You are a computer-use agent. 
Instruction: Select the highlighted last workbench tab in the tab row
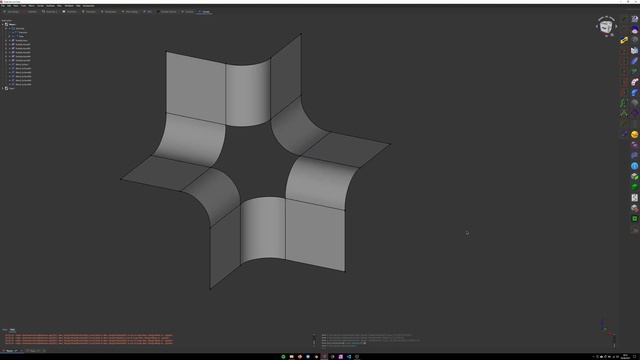[204, 12]
